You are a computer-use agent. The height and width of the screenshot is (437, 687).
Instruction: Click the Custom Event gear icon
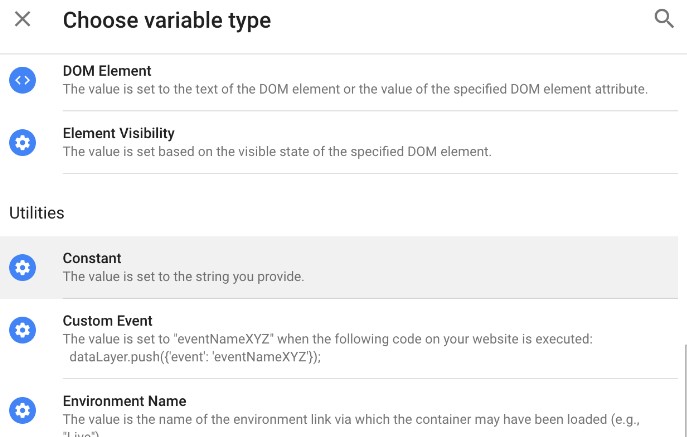coord(22,330)
